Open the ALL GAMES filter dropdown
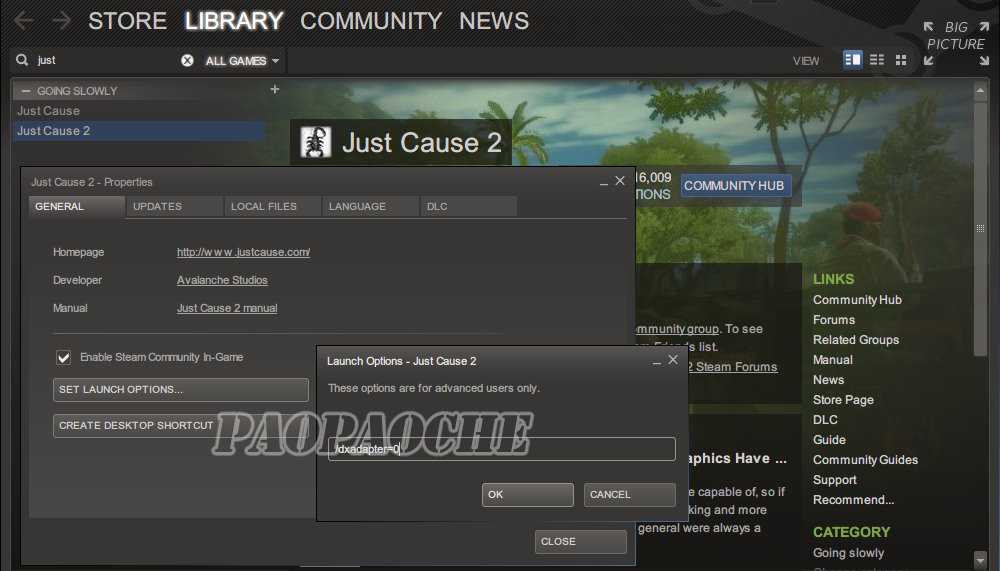The height and width of the screenshot is (571, 1000). click(242, 61)
